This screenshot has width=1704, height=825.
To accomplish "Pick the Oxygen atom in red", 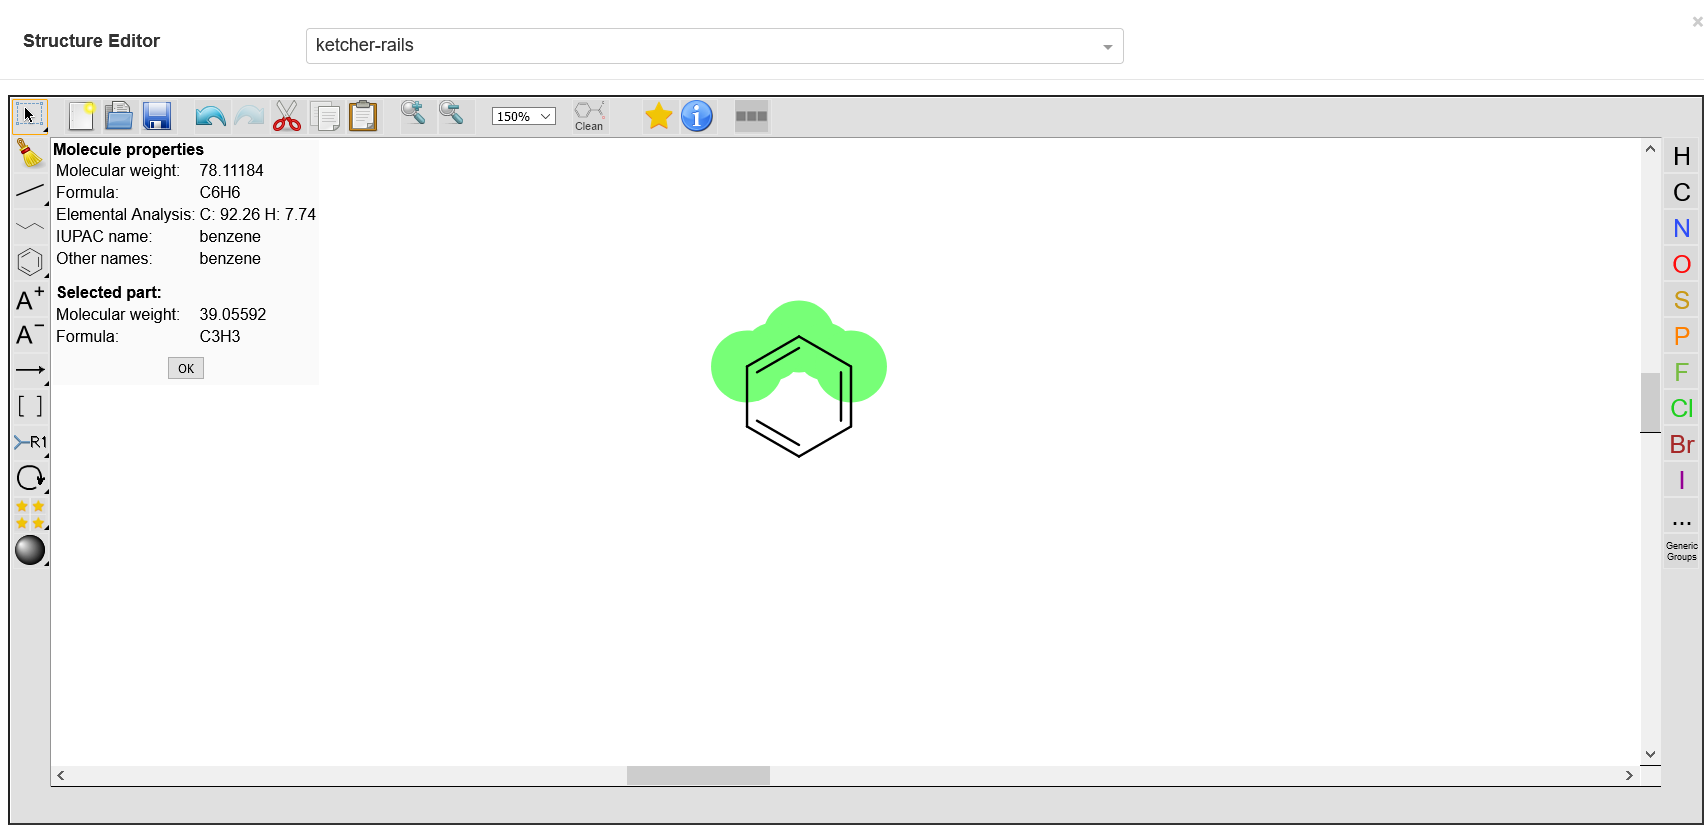I will click(x=1681, y=265).
